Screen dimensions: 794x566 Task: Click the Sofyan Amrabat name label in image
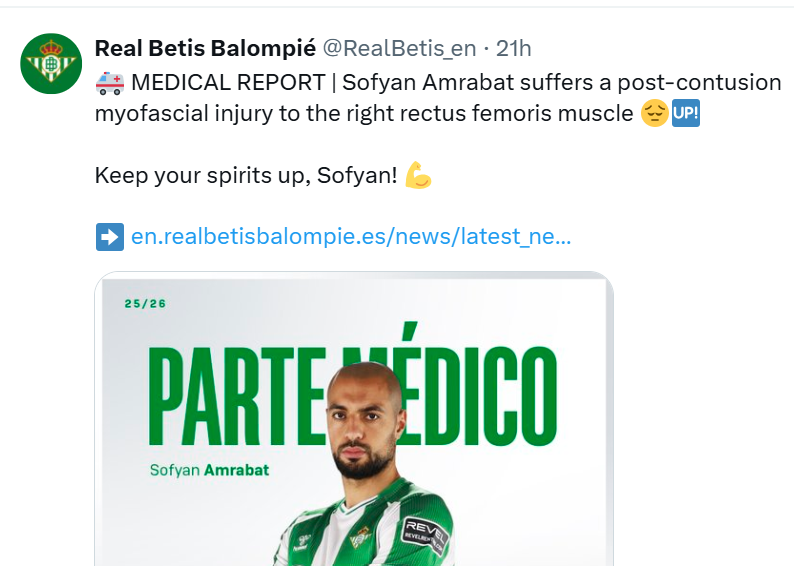(x=209, y=468)
